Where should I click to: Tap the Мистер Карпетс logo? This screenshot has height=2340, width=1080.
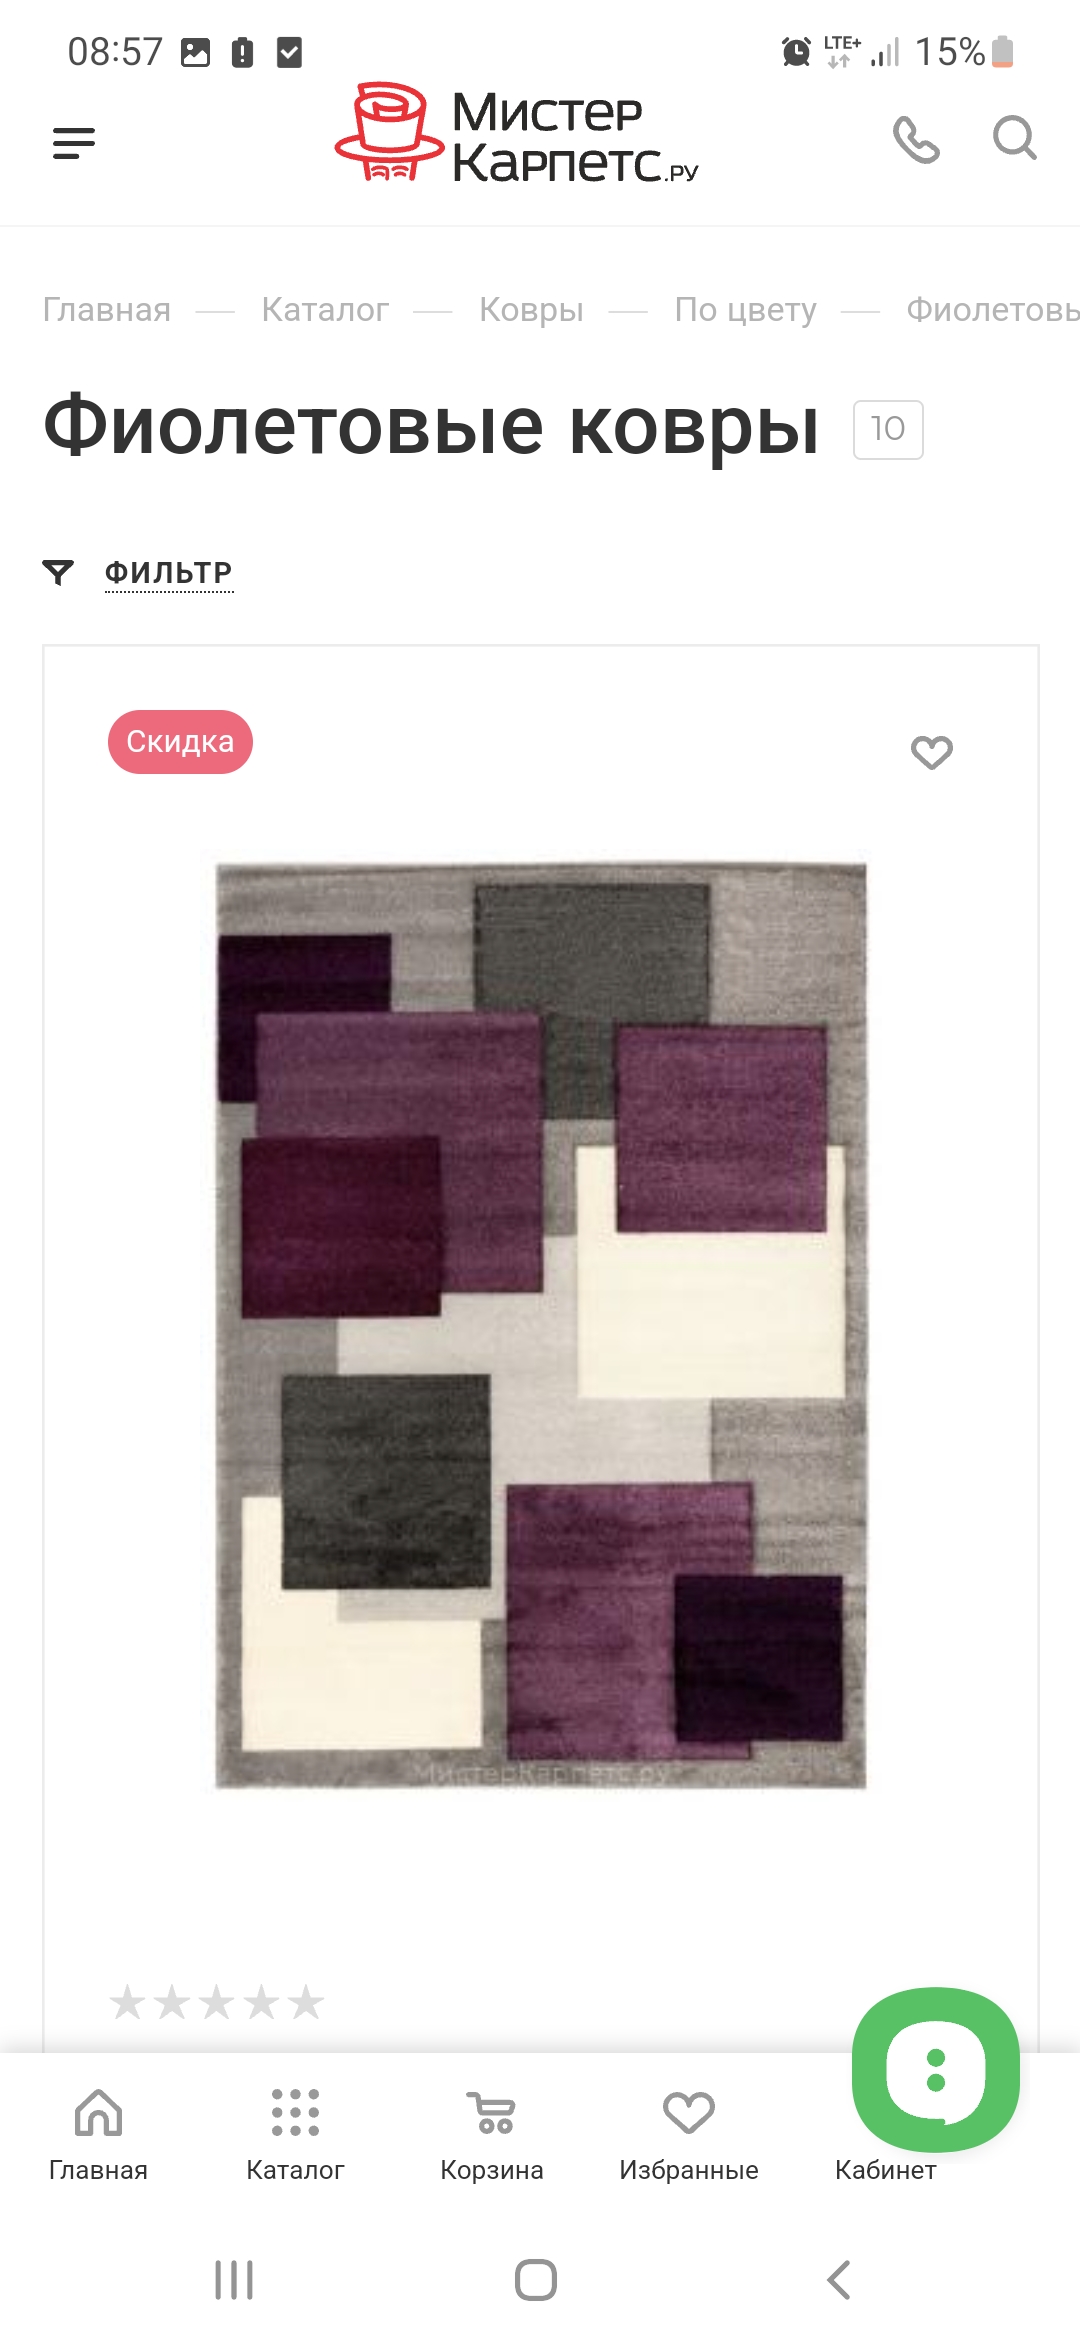coord(516,134)
